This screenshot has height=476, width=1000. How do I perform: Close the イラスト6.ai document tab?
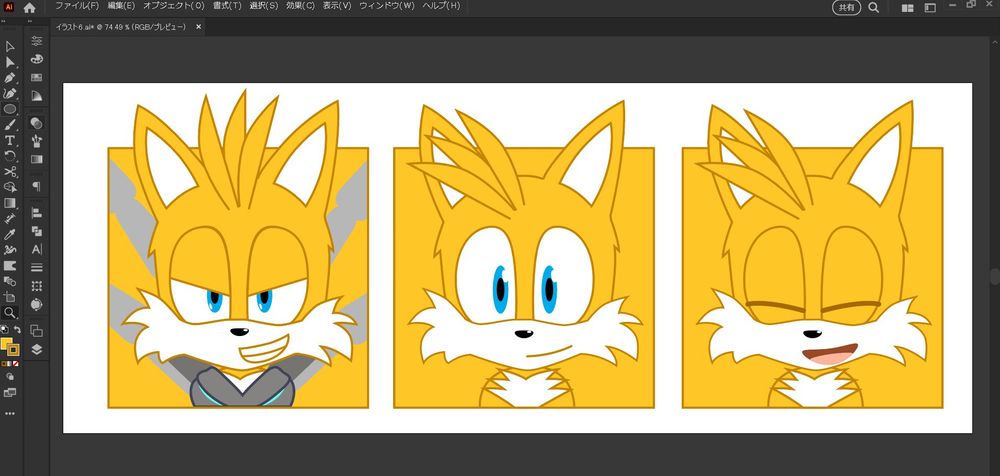pyautogui.click(x=198, y=27)
